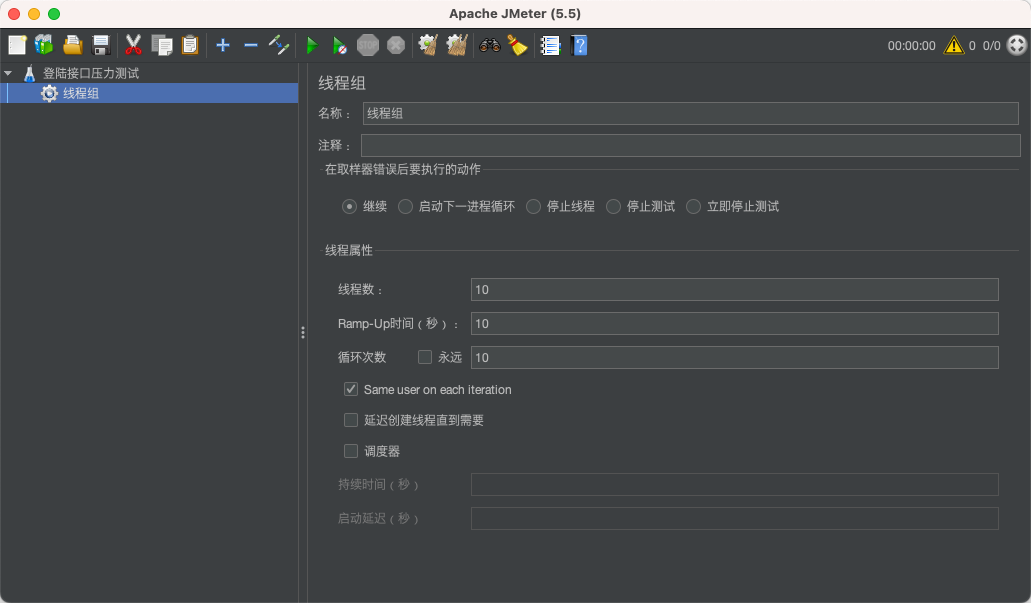Uncheck Same user on each iteration
Screen dimensions: 1031x603
point(351,389)
